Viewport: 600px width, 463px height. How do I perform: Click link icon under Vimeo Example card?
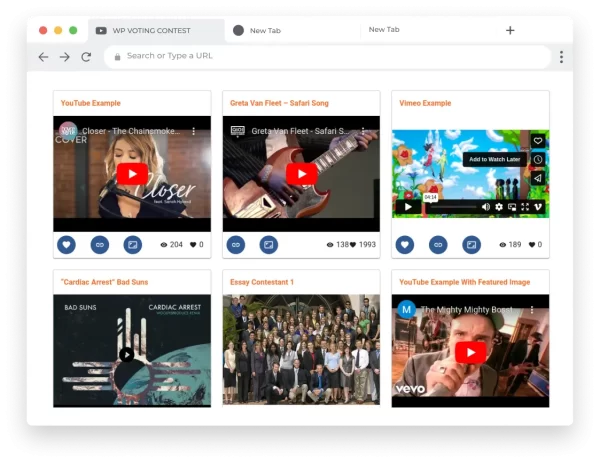click(438, 245)
